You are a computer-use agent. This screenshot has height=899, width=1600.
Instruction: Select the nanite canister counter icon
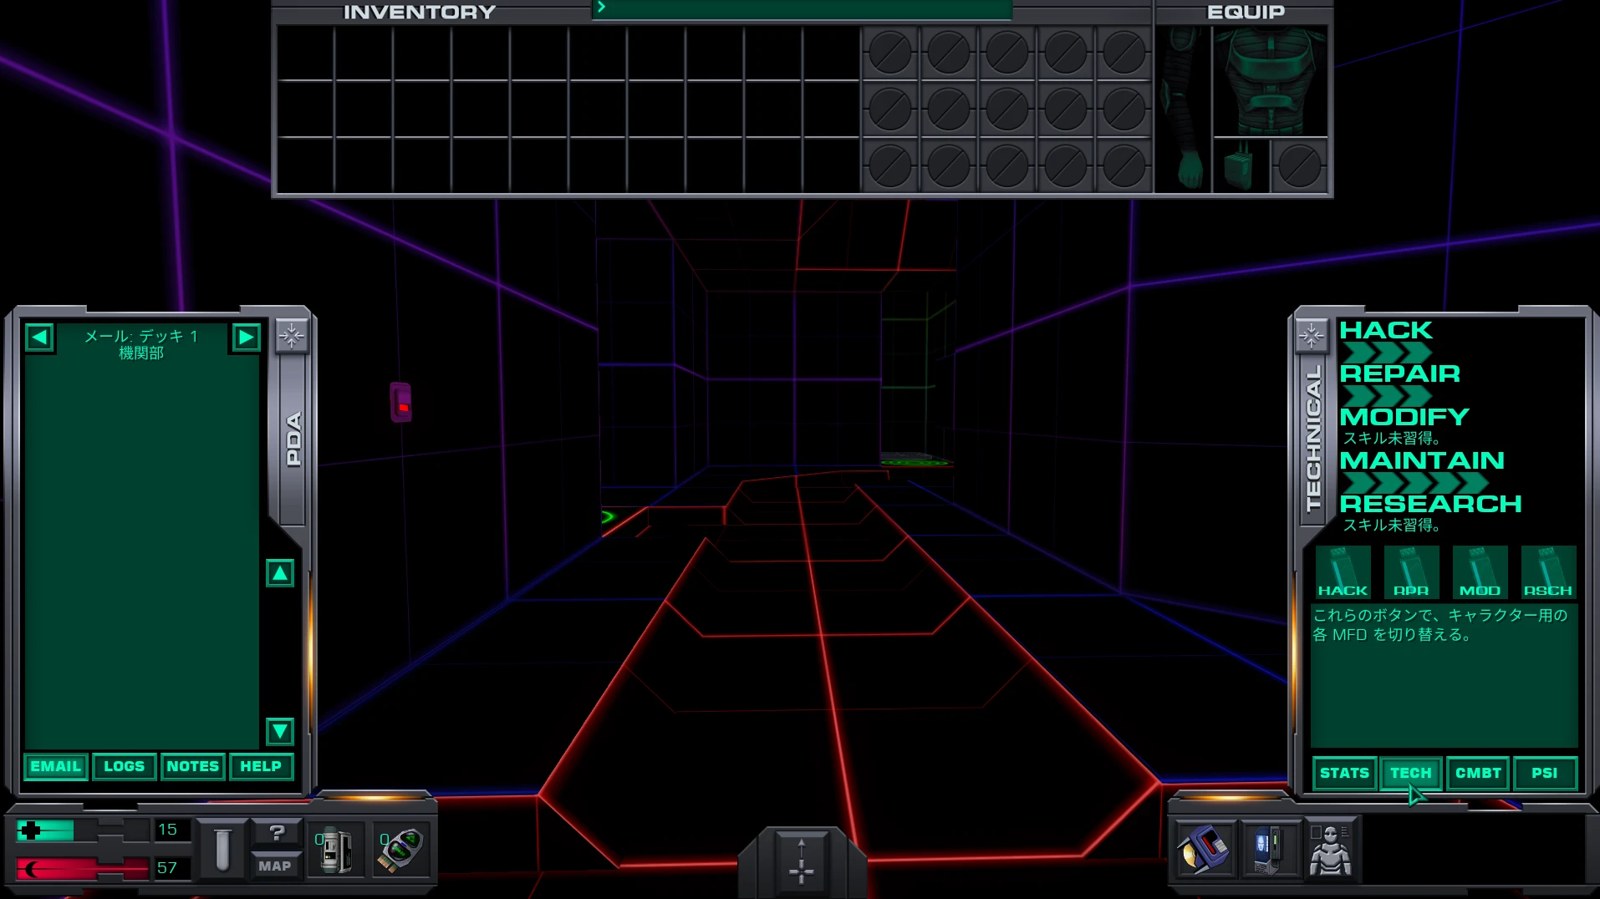click(x=335, y=850)
